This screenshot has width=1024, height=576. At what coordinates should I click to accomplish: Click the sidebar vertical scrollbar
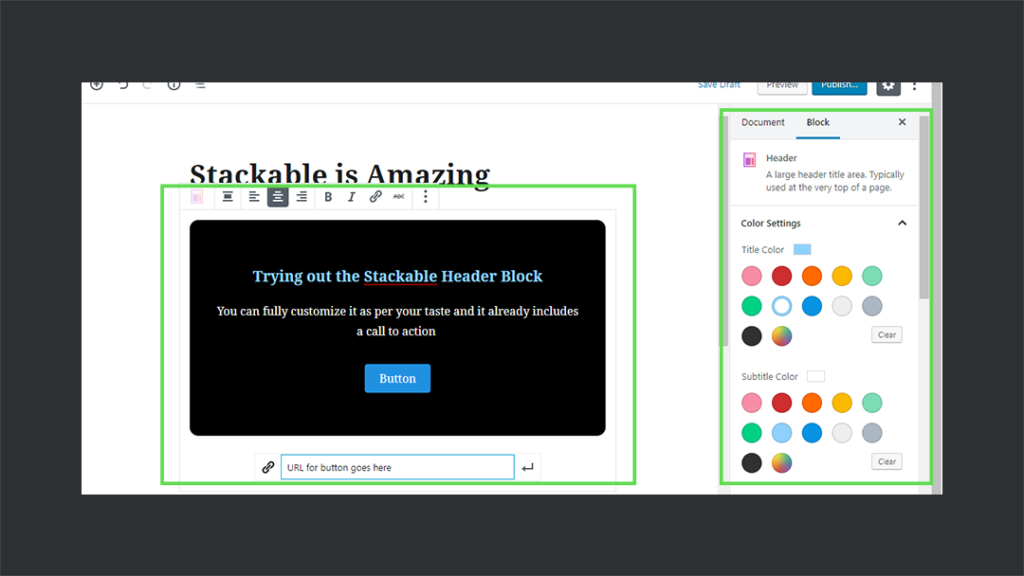click(x=924, y=209)
